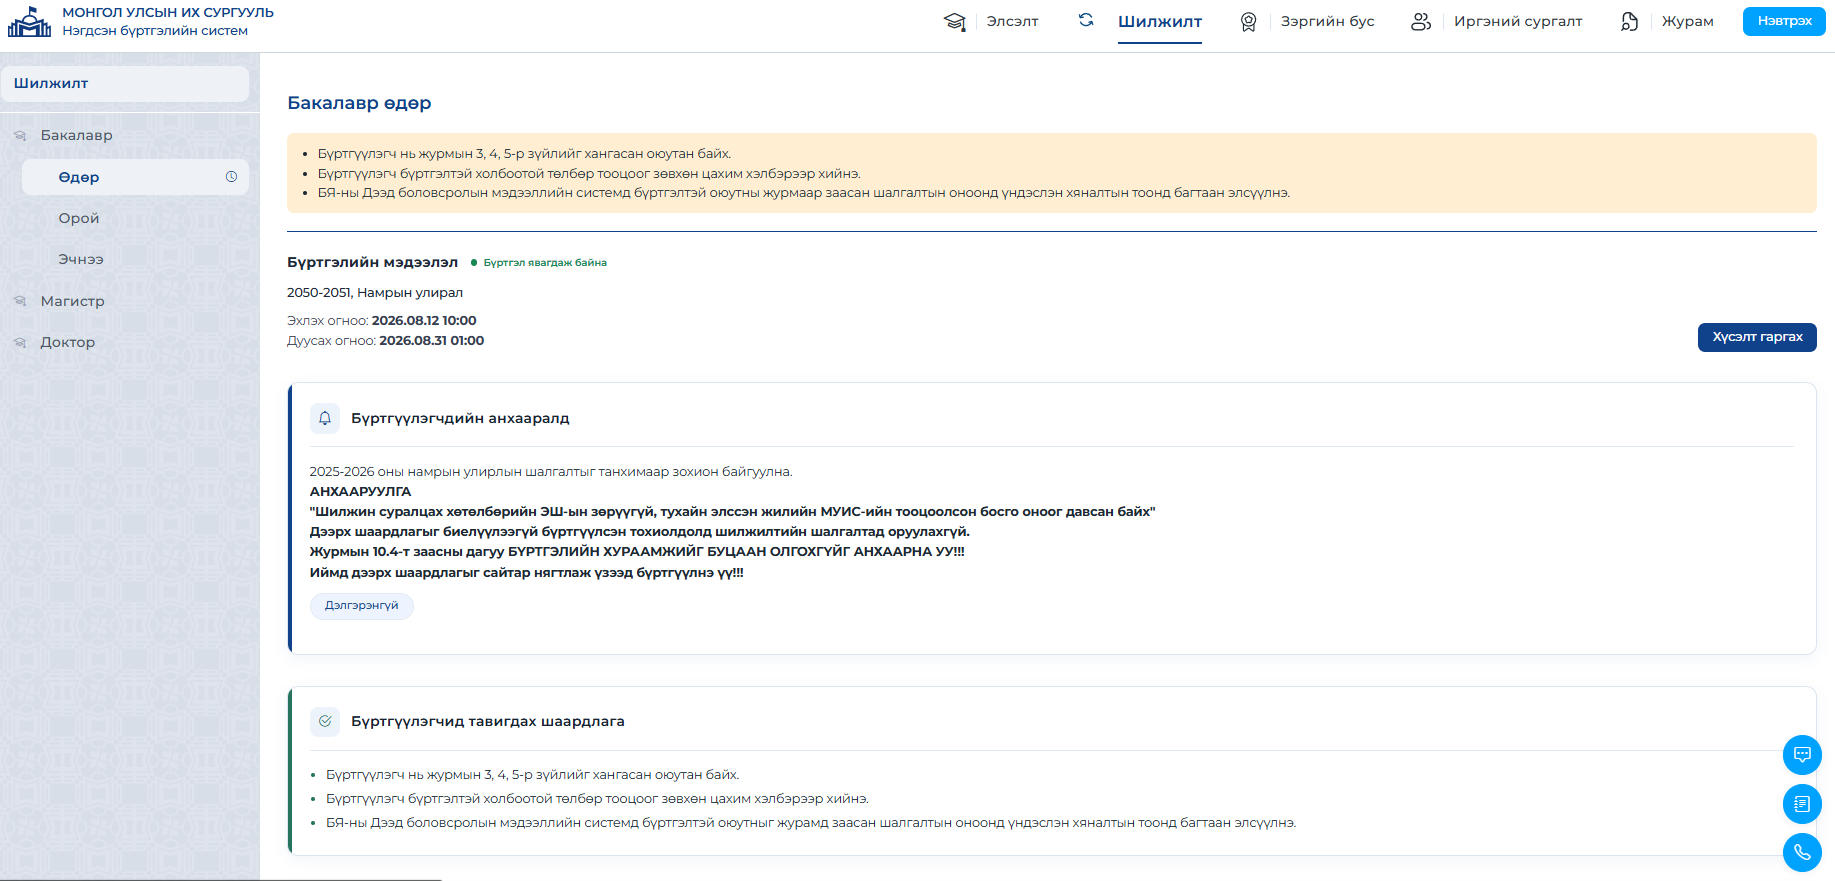
Task: Click refresh arrows icon beside Шилжилт
Action: pos(1086,20)
